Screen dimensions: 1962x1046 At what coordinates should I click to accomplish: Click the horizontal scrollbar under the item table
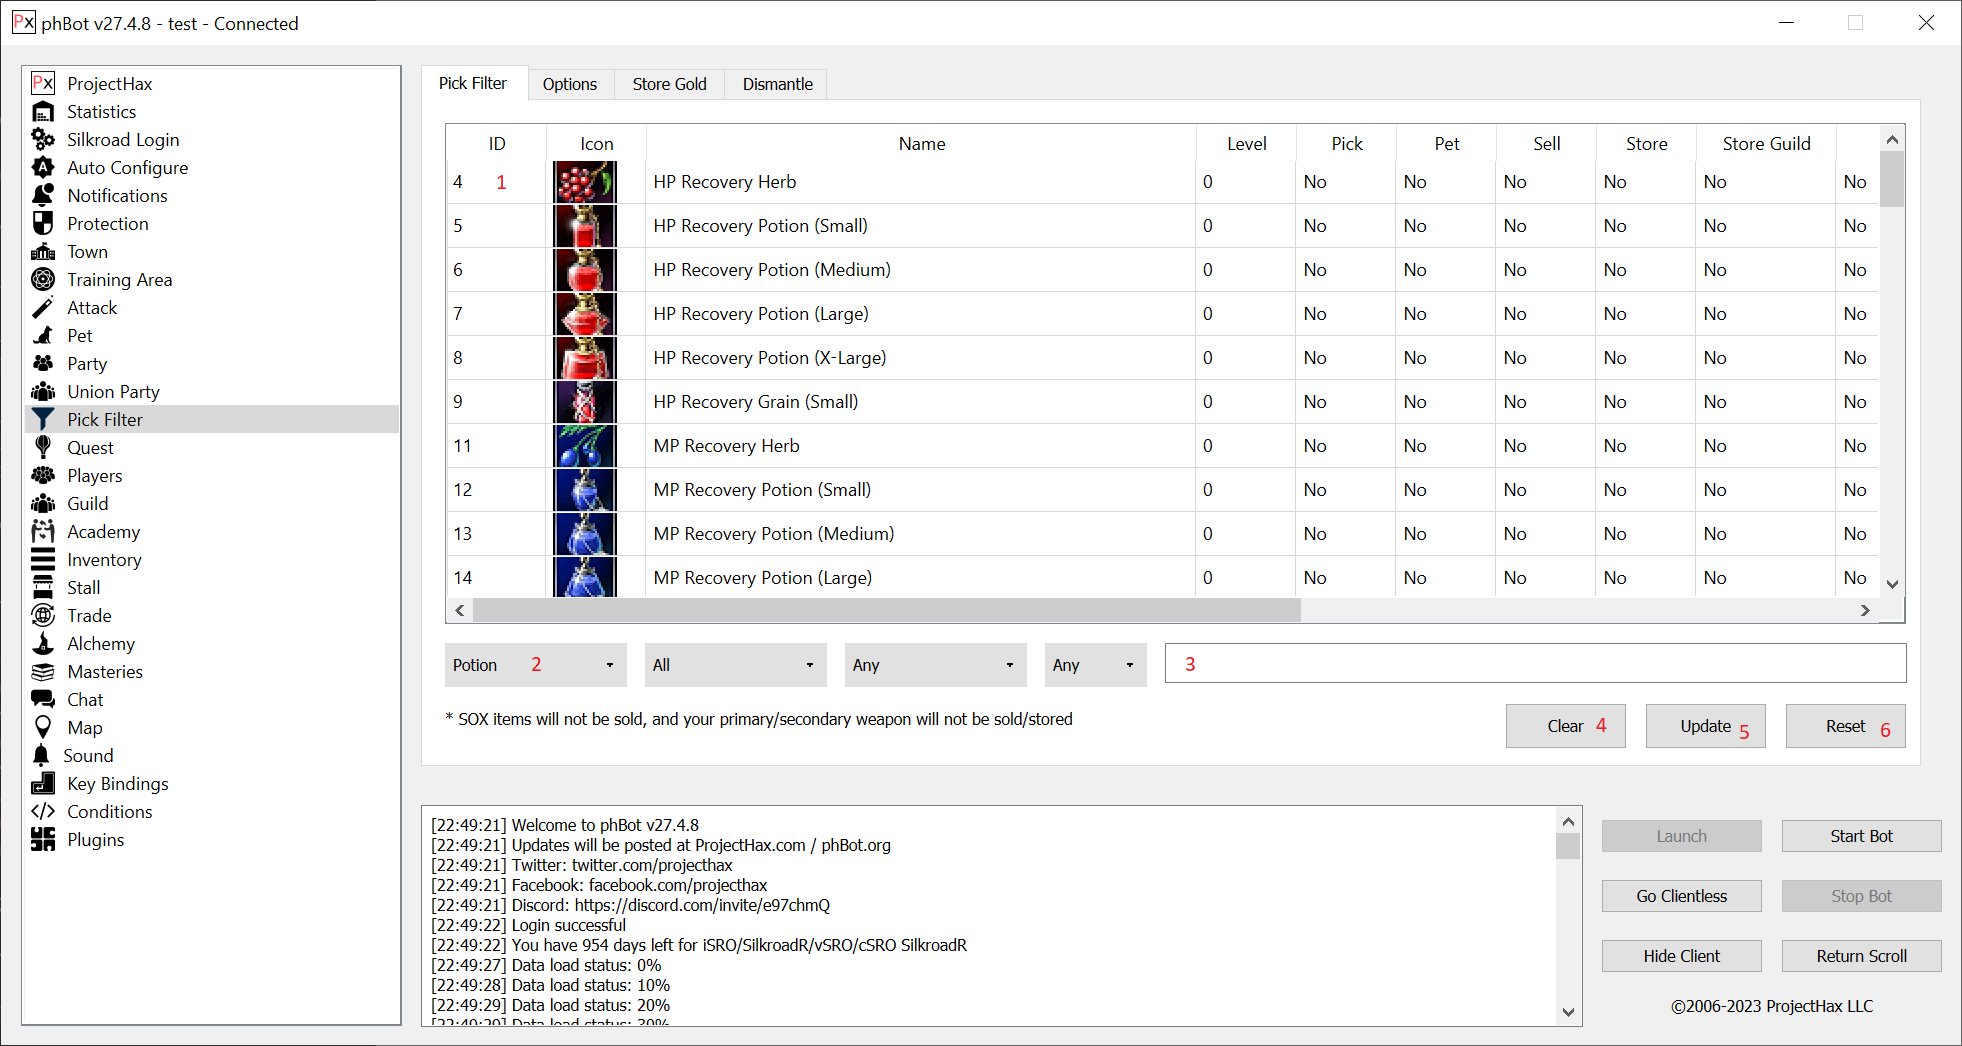click(886, 610)
